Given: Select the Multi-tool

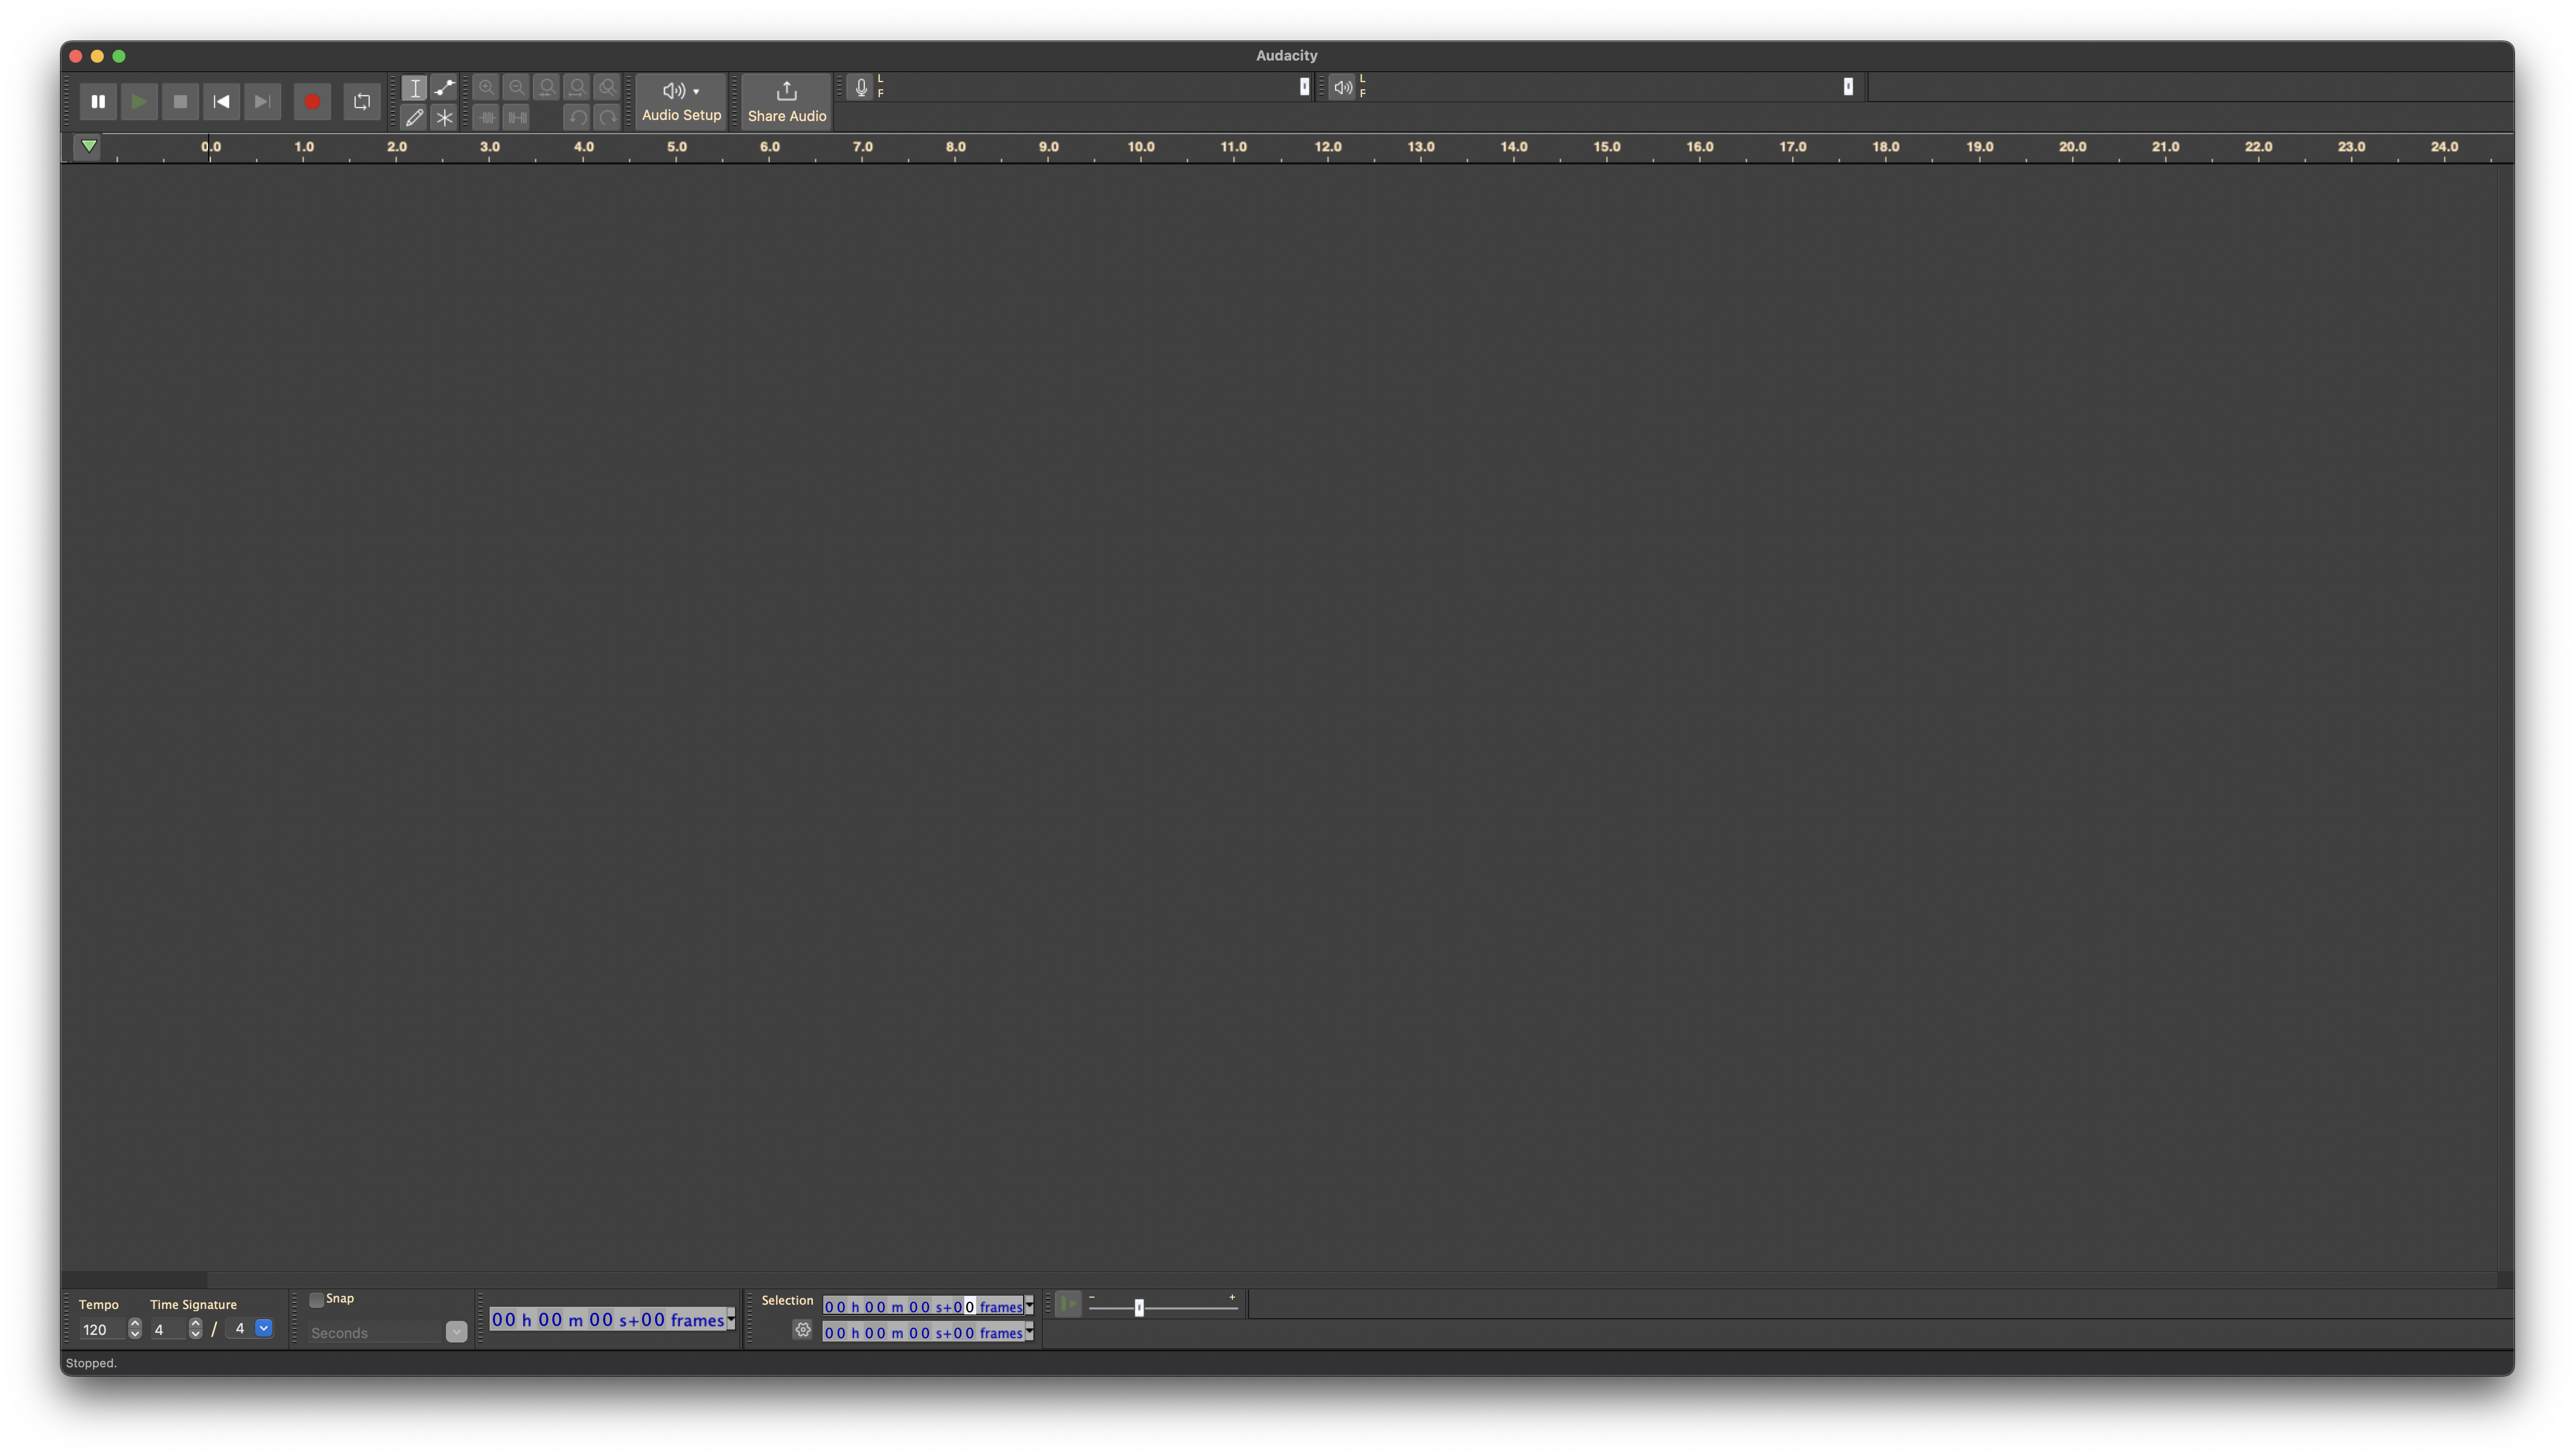Looking at the screenshot, I should tap(445, 117).
